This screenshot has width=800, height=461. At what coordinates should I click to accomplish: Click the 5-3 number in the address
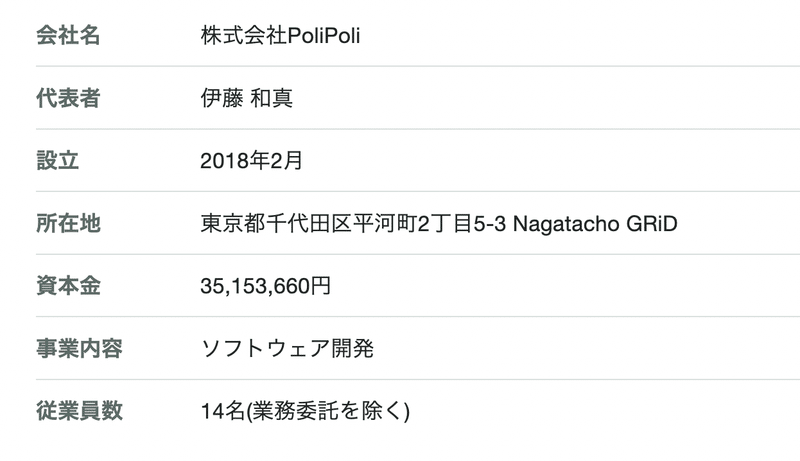(489, 224)
